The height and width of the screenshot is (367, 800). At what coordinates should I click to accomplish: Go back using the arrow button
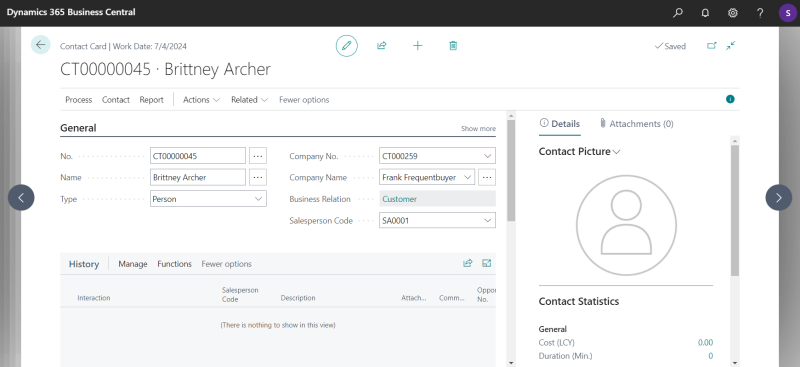[x=40, y=45]
